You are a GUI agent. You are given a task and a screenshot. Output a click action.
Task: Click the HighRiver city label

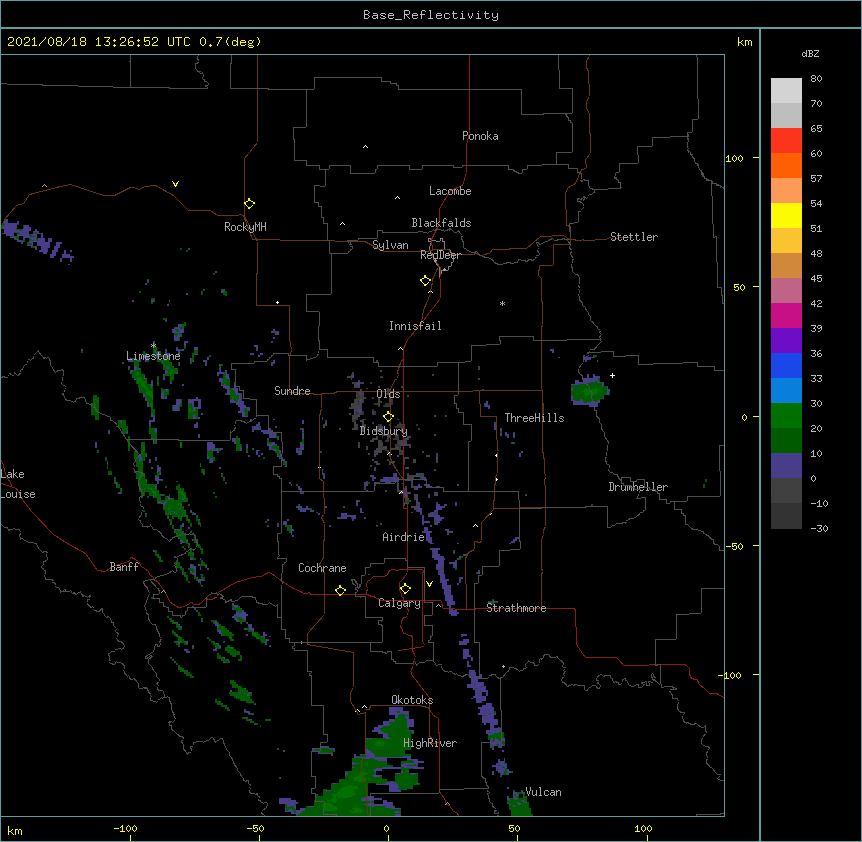pos(430,743)
